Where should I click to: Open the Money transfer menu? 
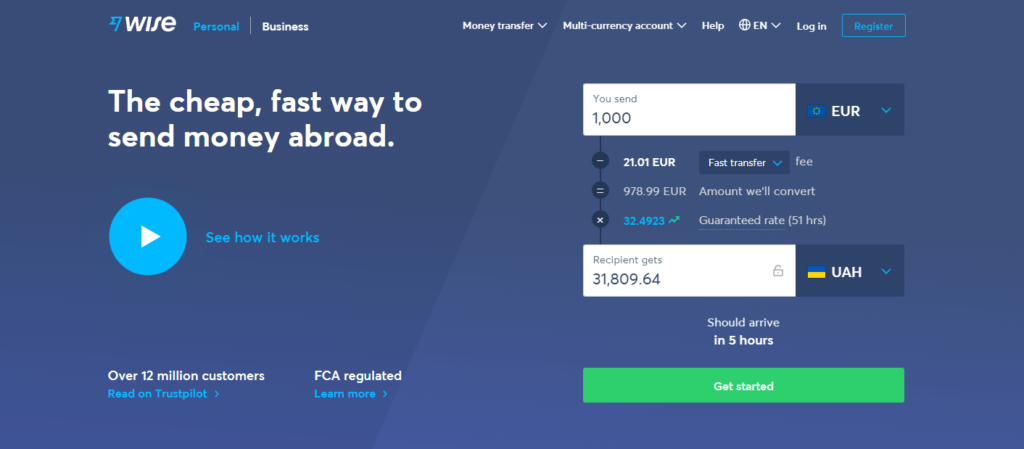click(505, 25)
